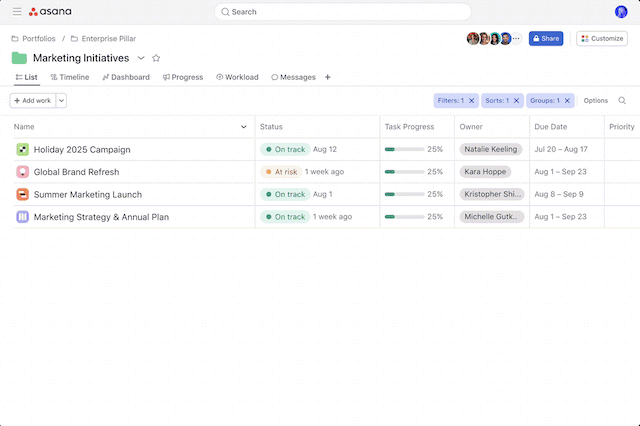Viewport: 640px width, 426px height.
Task: Click the Marketing Strategy & Annual Plan icon
Action: 22,217
